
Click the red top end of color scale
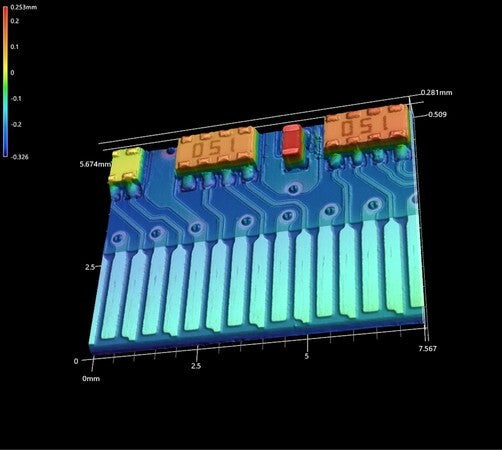5,10
